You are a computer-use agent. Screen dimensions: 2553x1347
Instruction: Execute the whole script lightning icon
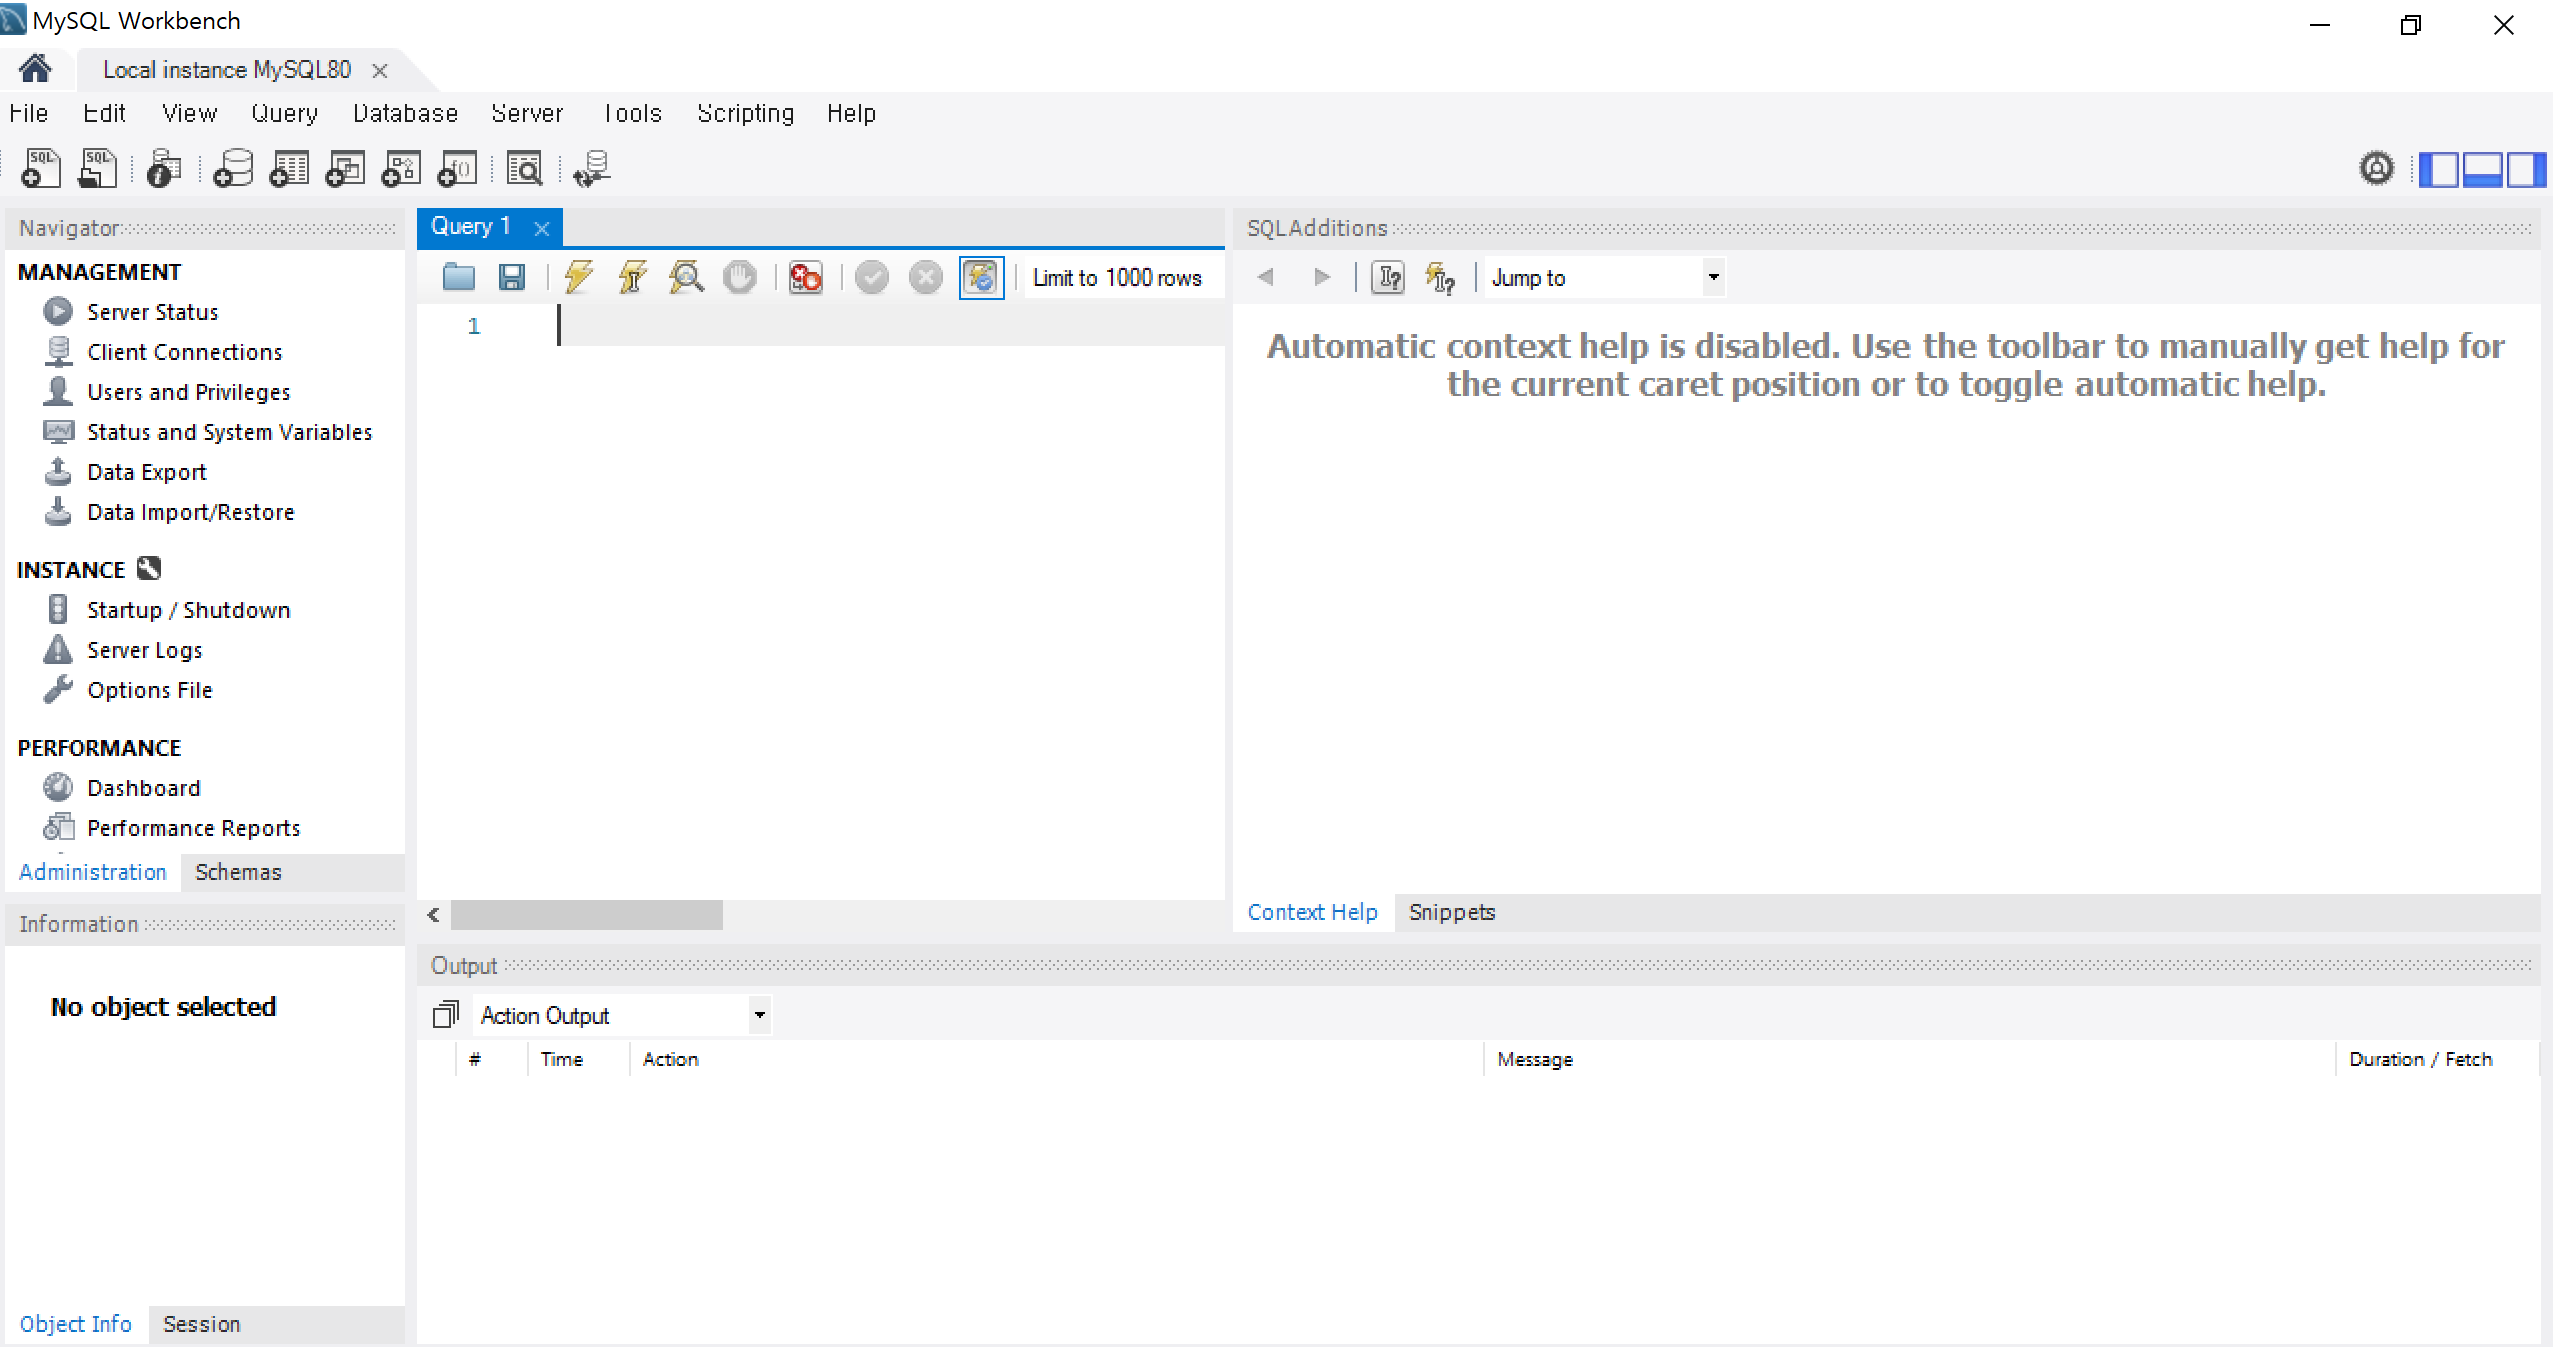(579, 277)
